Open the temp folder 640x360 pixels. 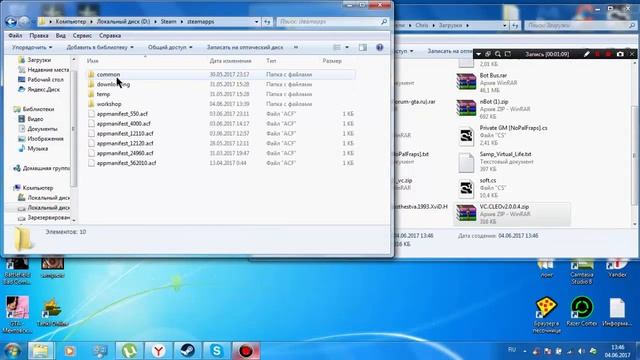[x=103, y=94]
